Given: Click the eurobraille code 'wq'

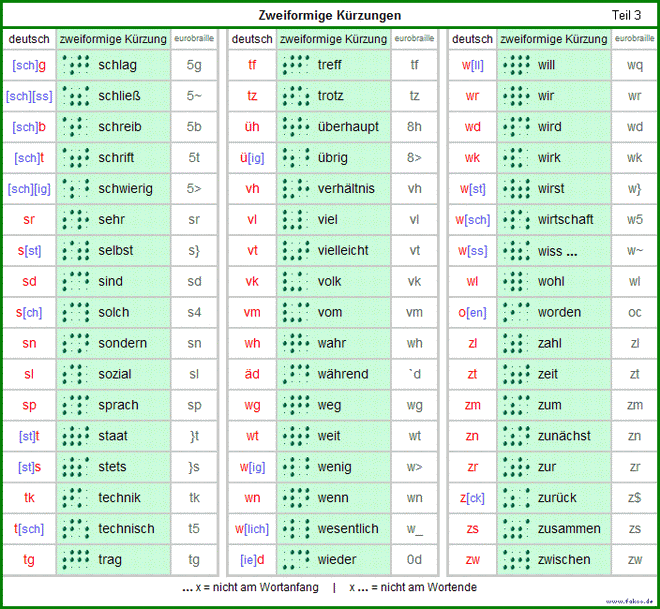Looking at the screenshot, I should [635, 66].
